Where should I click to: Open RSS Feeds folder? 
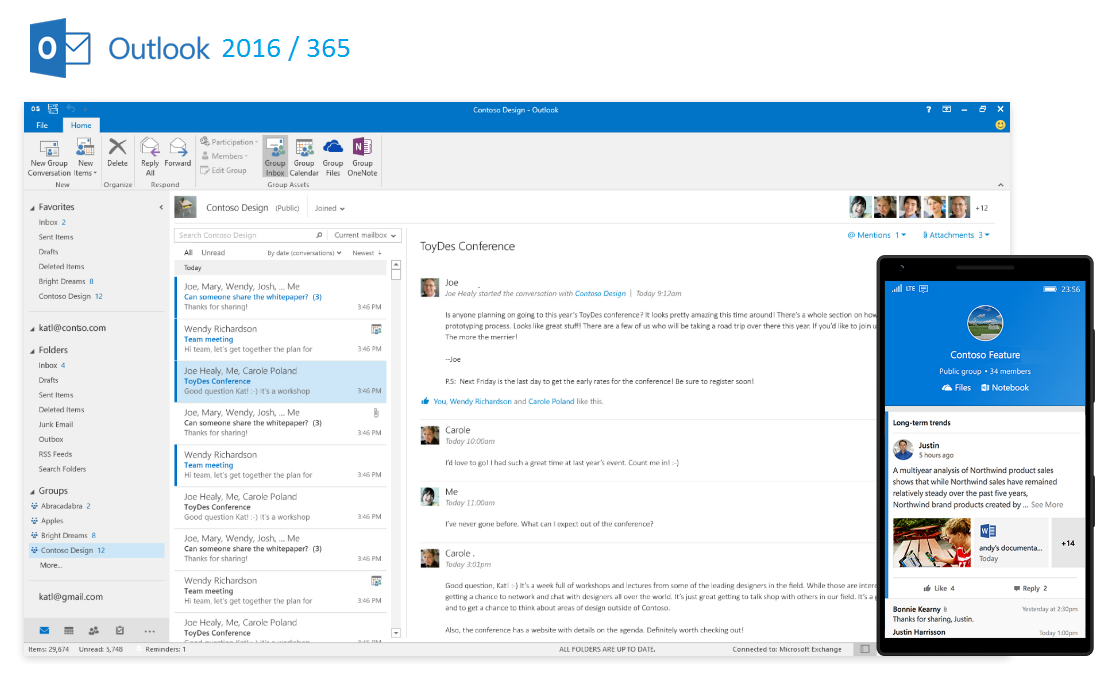coord(55,454)
